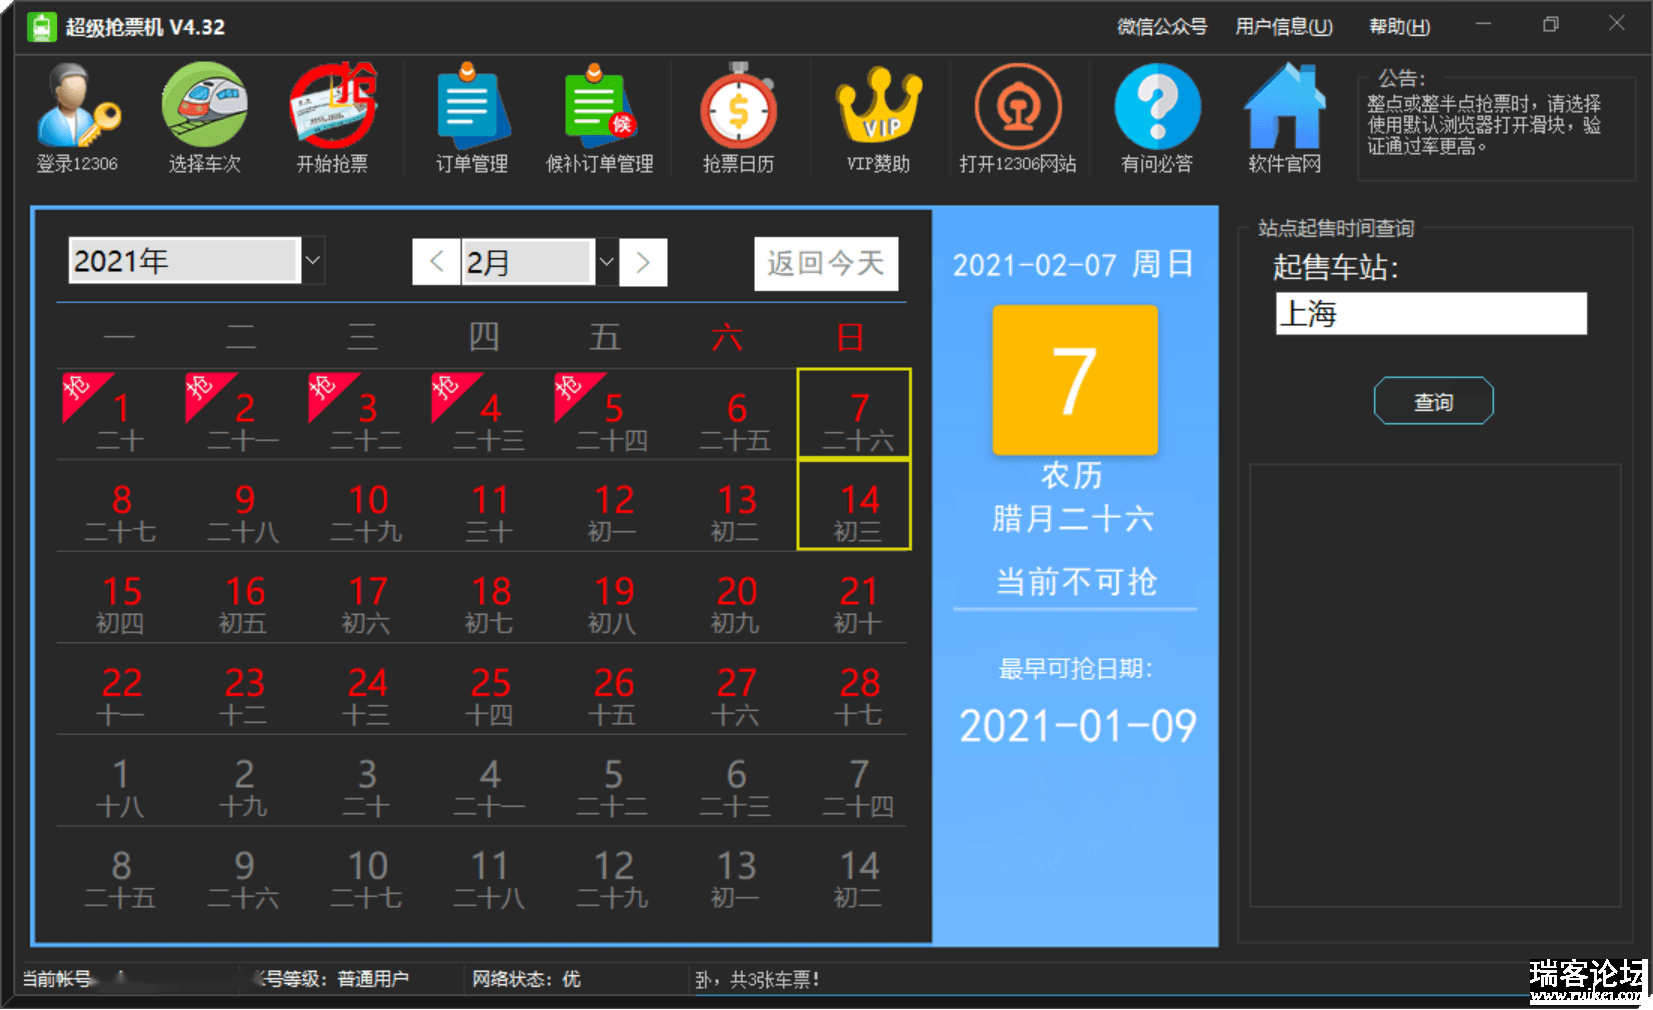Select February 19 (初八) date cell
This screenshot has height=1010, width=1653.
click(612, 598)
